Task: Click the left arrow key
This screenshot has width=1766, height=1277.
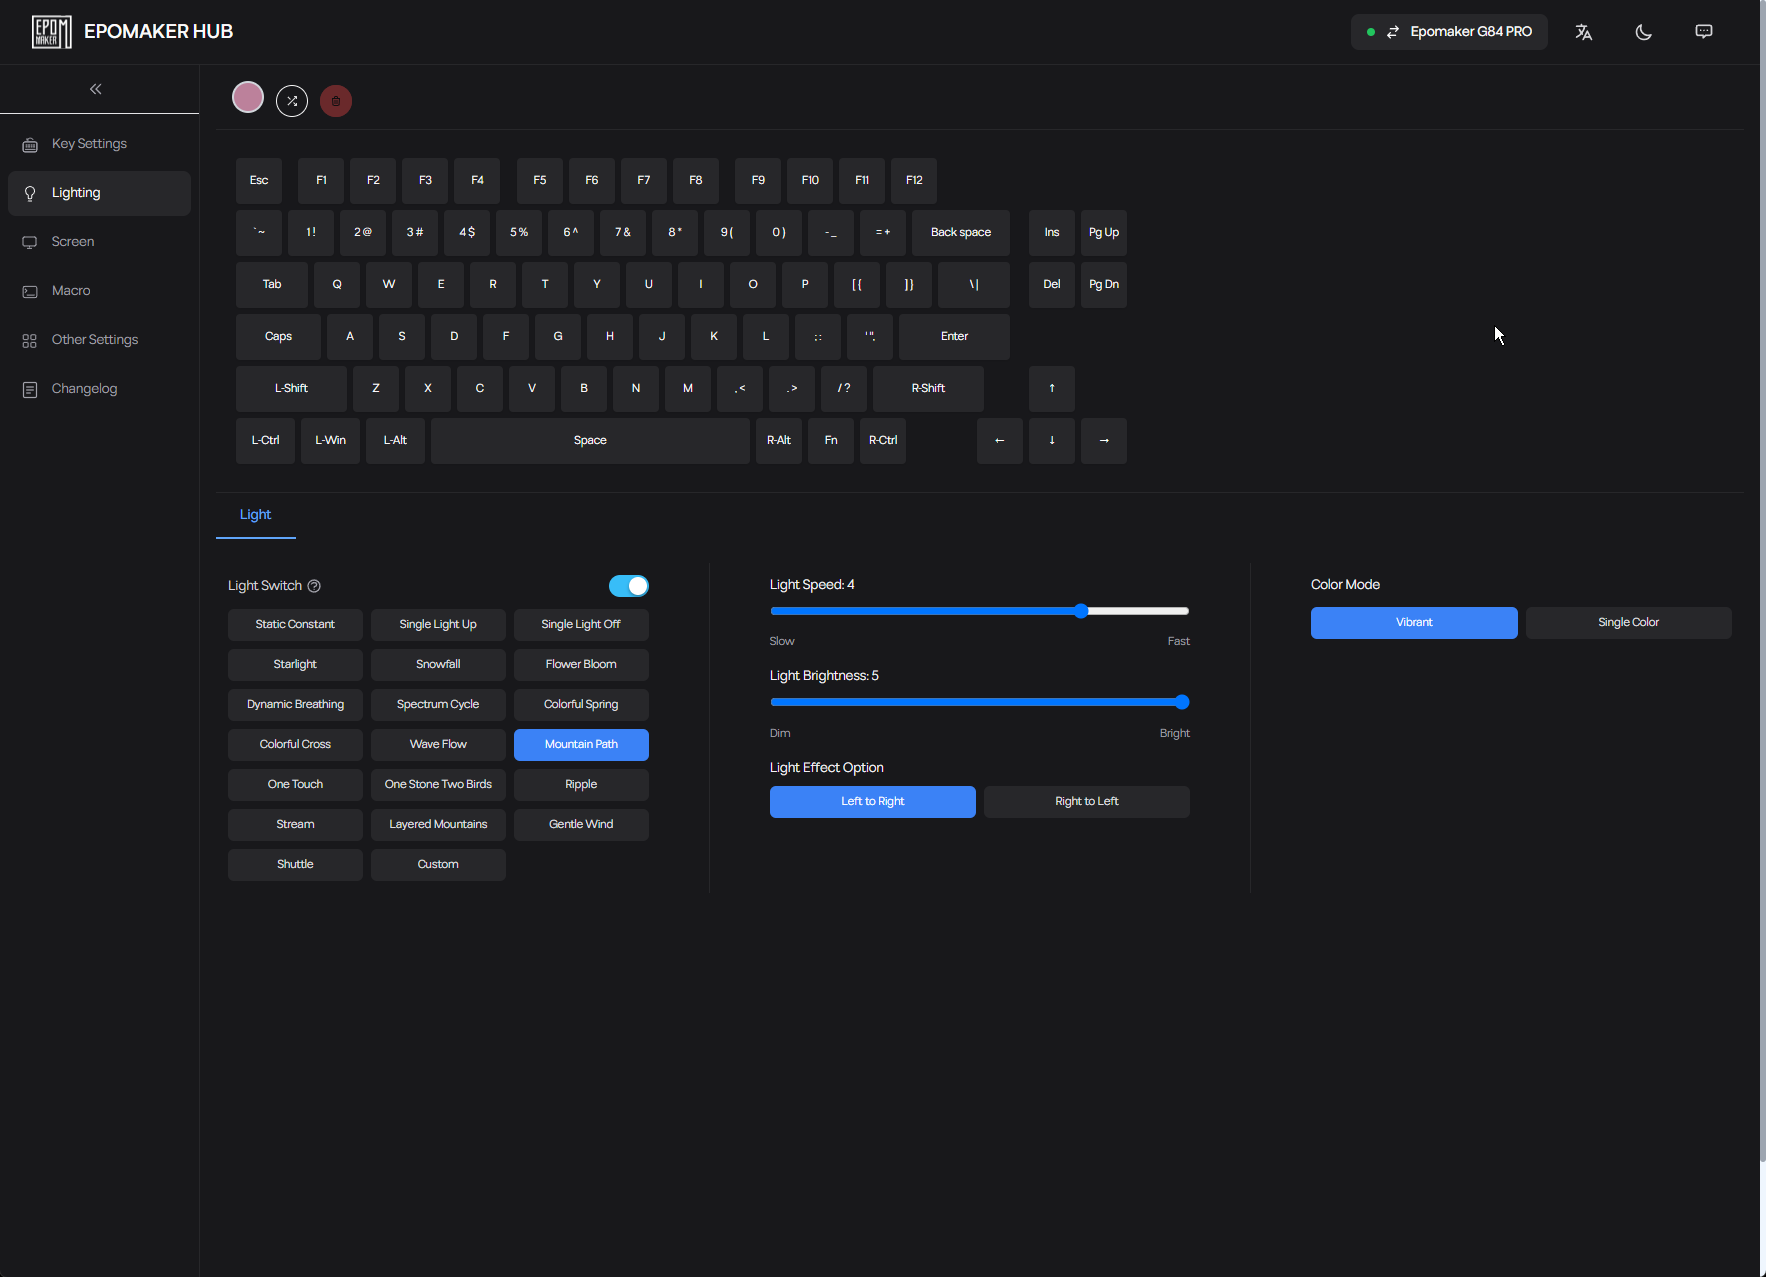Action: pyautogui.click(x=1000, y=441)
